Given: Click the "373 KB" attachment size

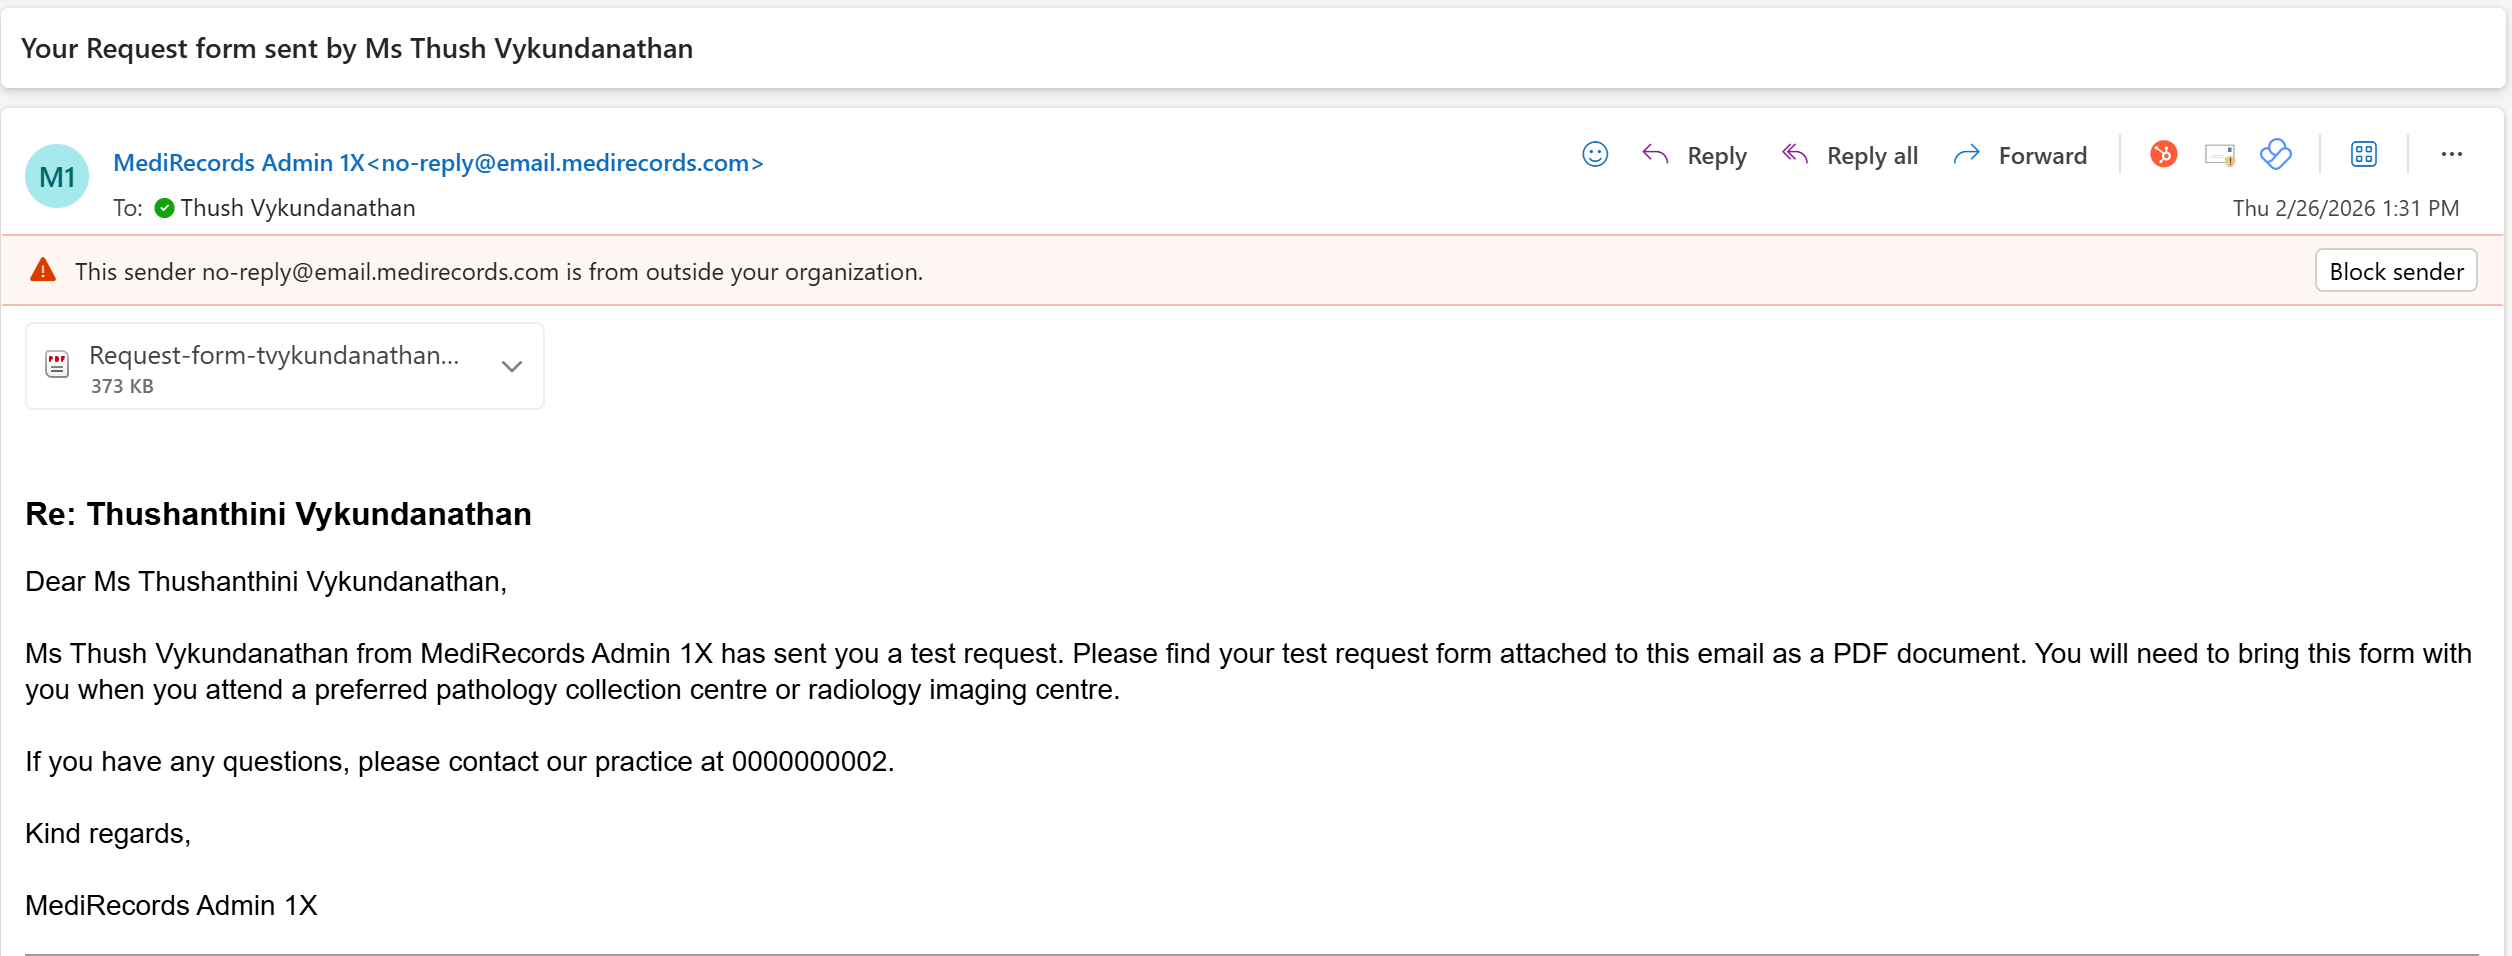Looking at the screenshot, I should [122, 386].
